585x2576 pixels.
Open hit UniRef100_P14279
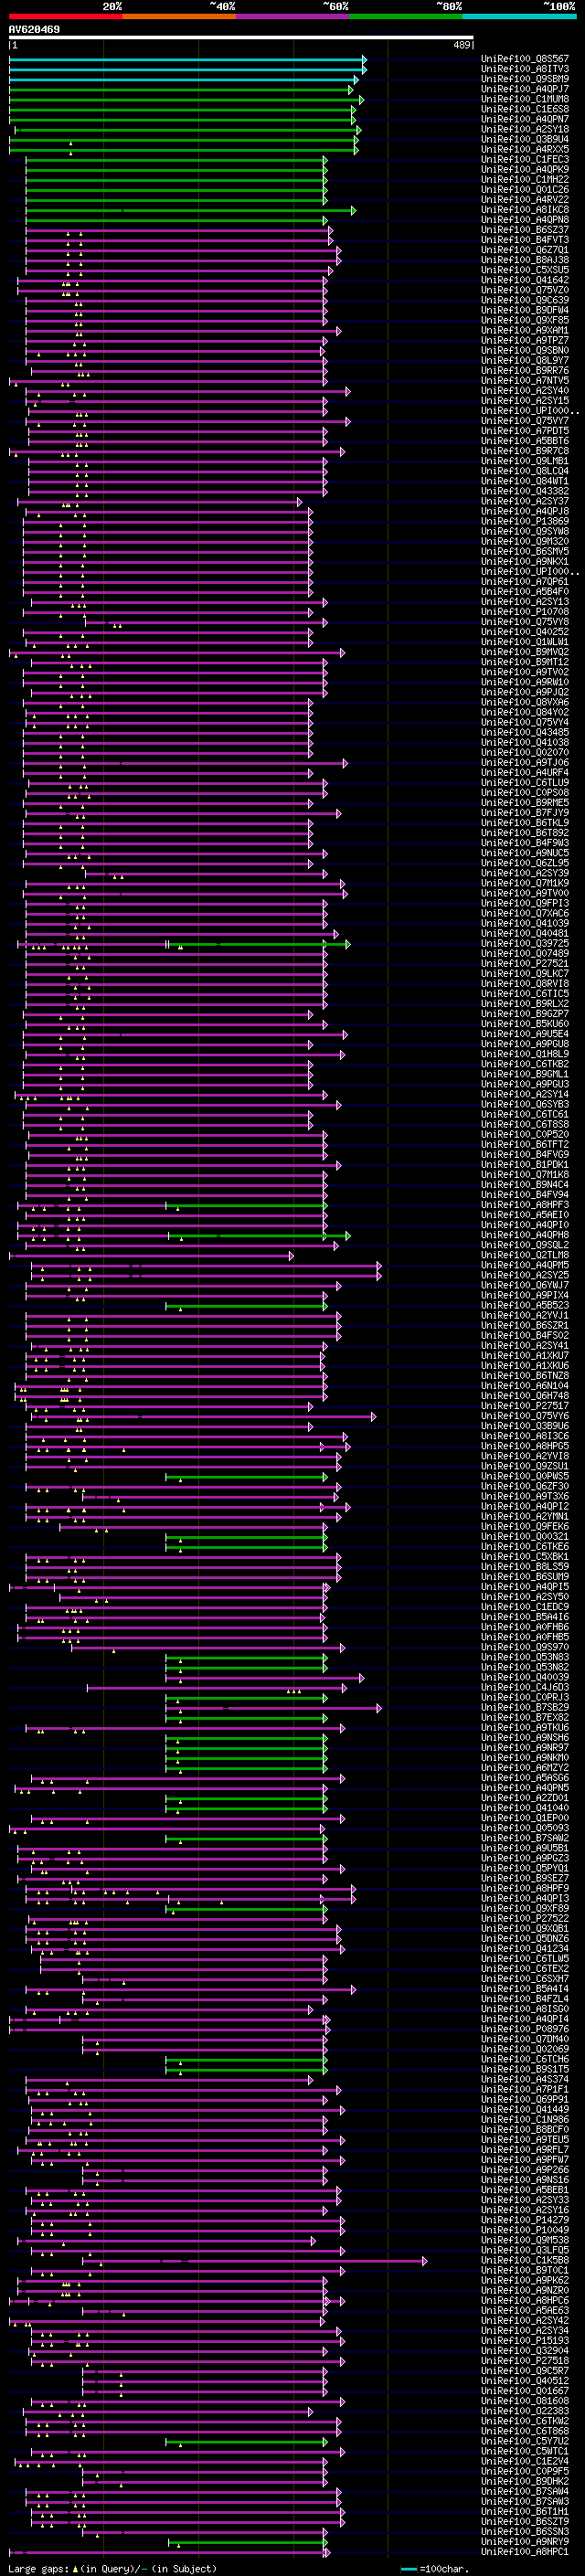click(x=525, y=2220)
